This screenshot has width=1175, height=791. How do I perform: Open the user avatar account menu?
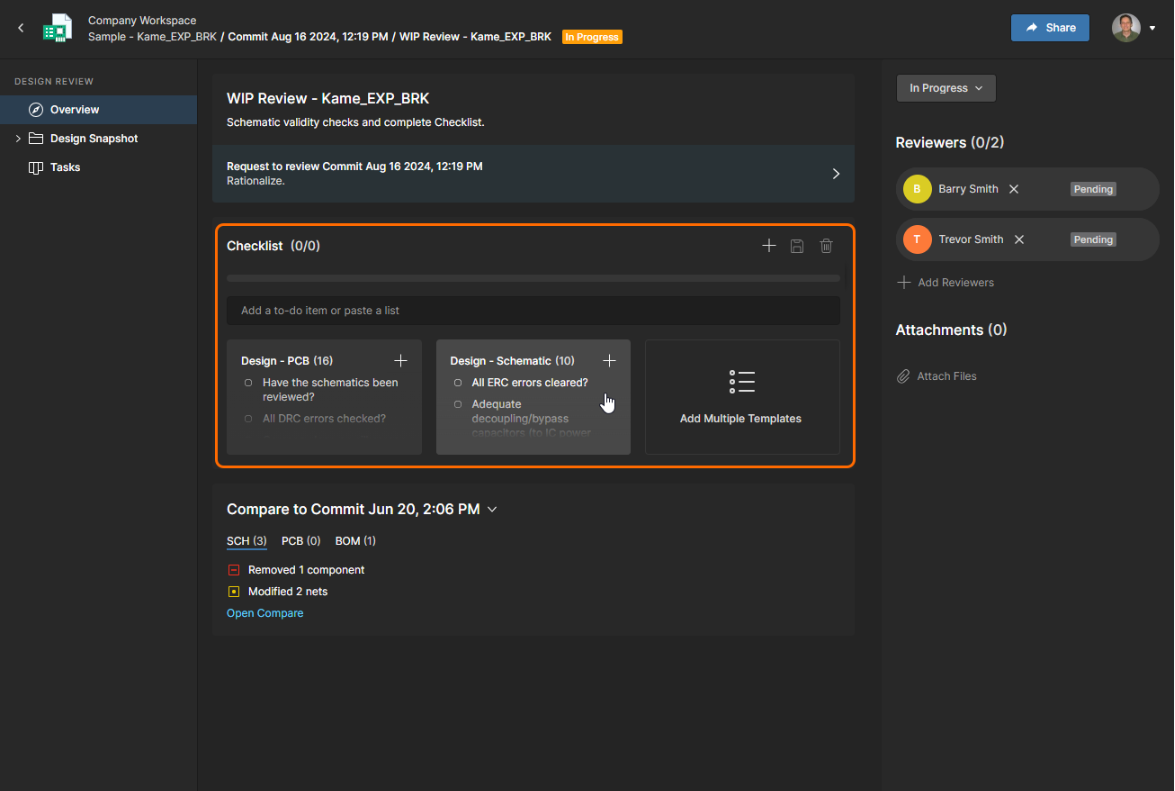point(1133,28)
